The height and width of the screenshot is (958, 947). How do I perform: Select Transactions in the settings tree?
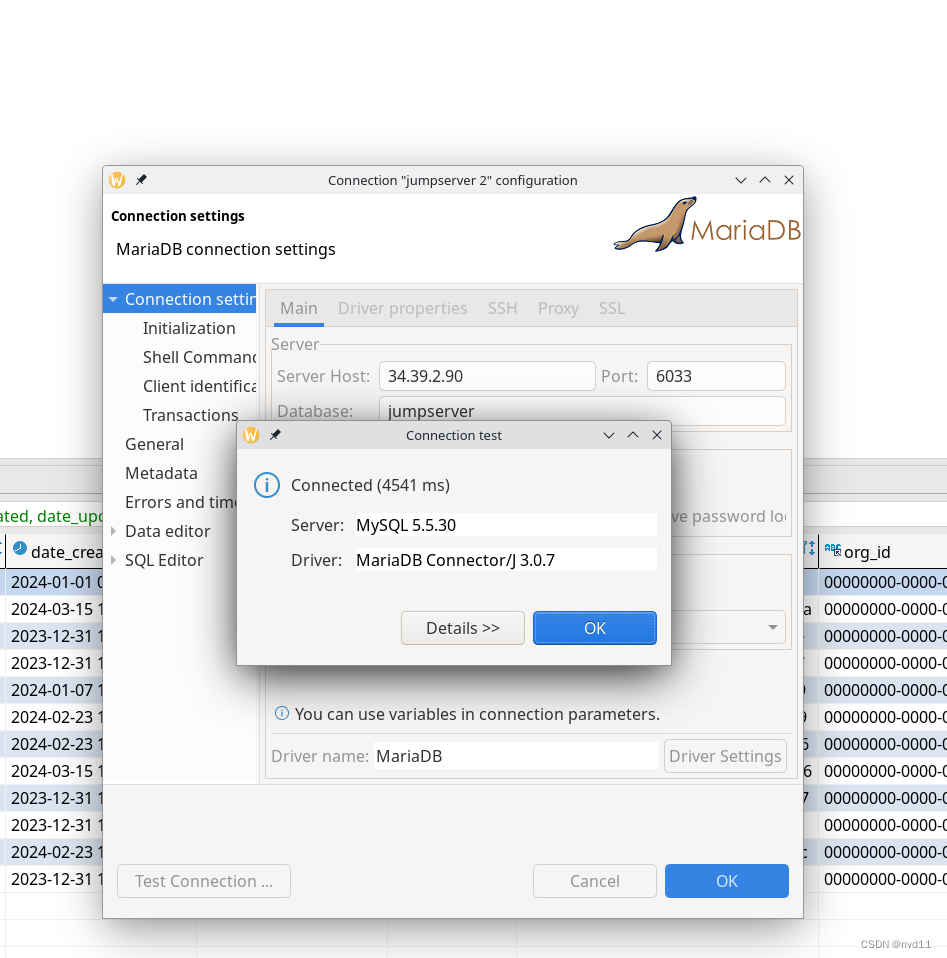coord(191,415)
